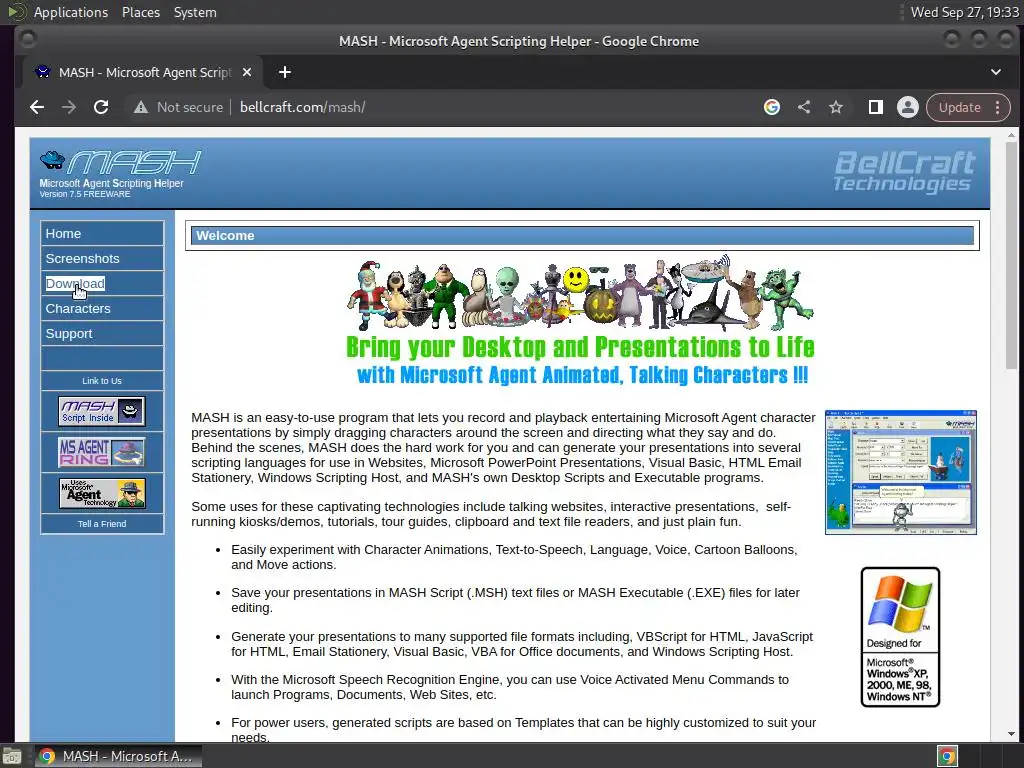Click the Not secure warning icon
Viewport: 1024px width, 768px height.
click(x=140, y=107)
